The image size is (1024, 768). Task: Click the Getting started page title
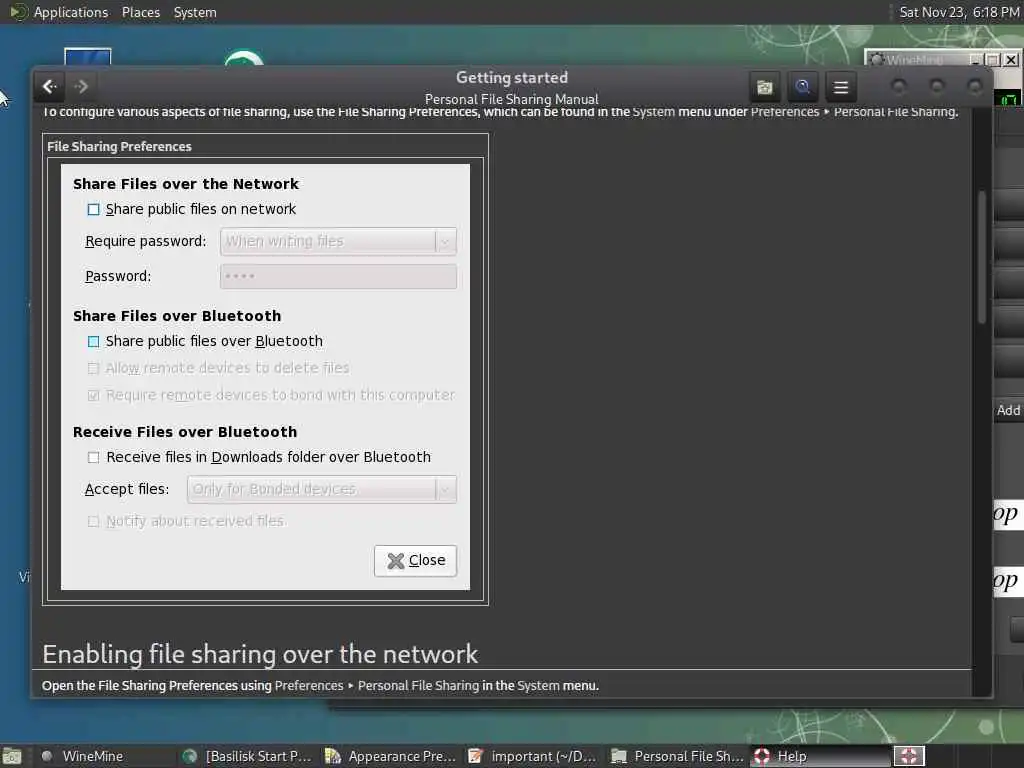[512, 77]
